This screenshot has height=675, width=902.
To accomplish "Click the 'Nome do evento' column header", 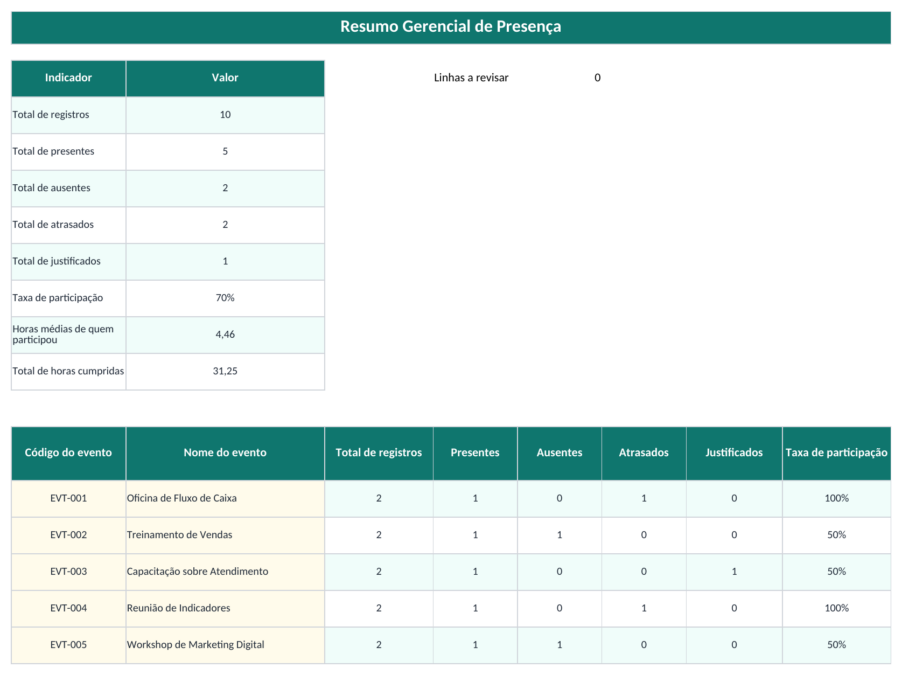I will [x=225, y=453].
